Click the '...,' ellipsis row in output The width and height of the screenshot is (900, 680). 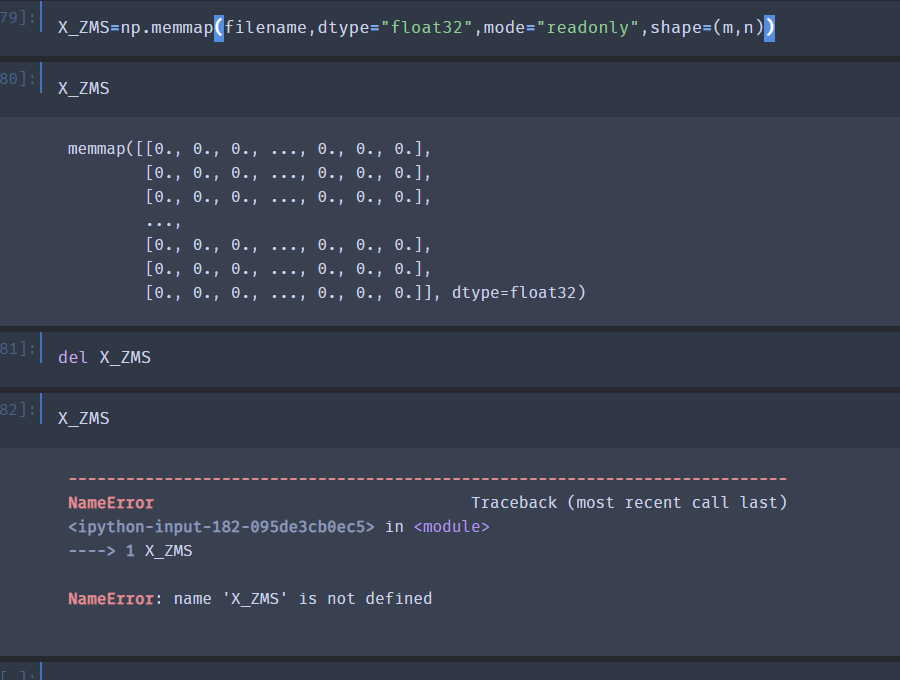(164, 222)
